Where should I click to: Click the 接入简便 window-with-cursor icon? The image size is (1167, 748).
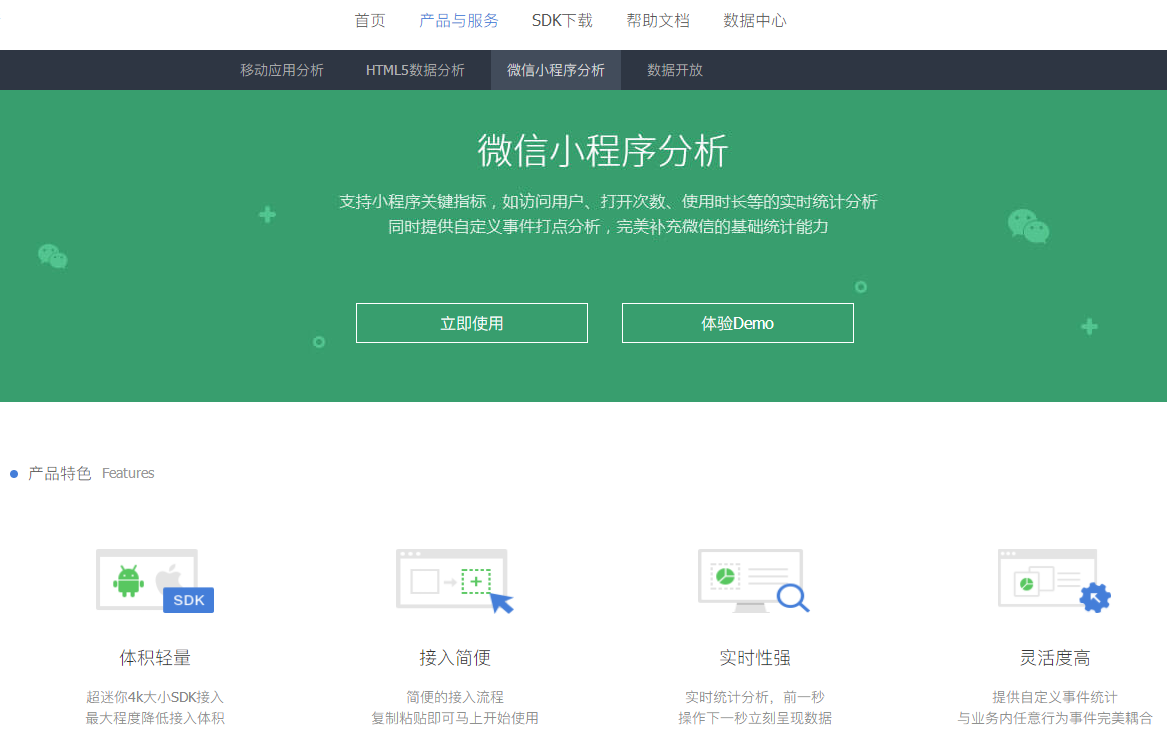coord(455,581)
